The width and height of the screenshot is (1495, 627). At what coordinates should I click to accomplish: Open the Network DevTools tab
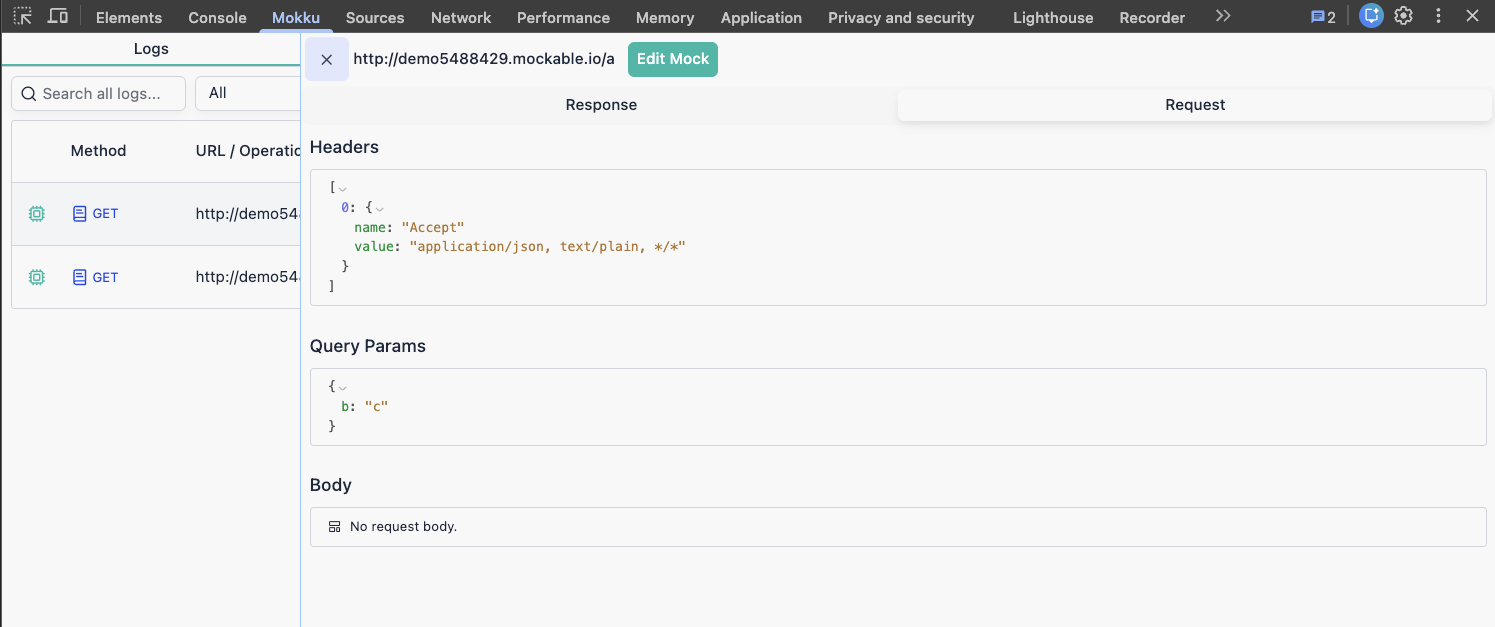460,17
